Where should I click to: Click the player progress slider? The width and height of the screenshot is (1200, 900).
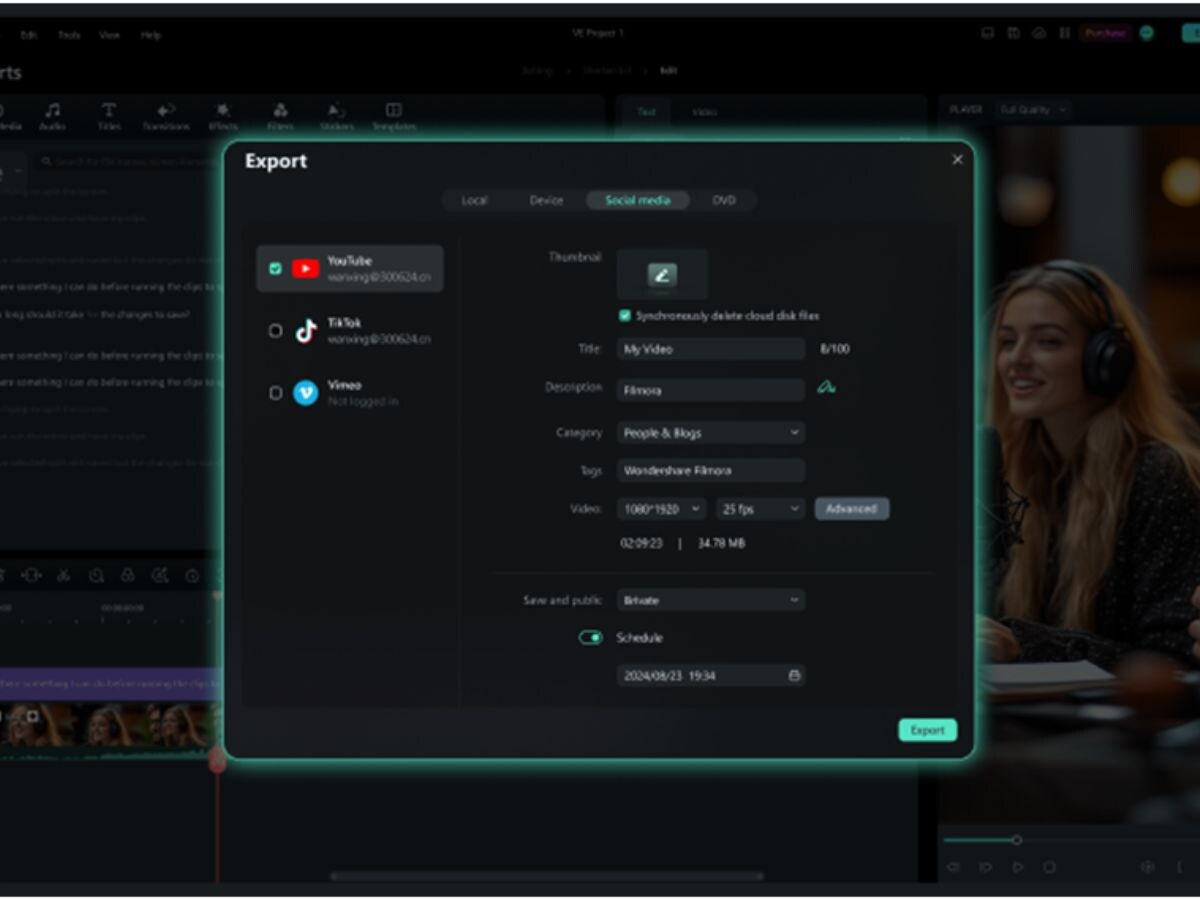(1017, 840)
